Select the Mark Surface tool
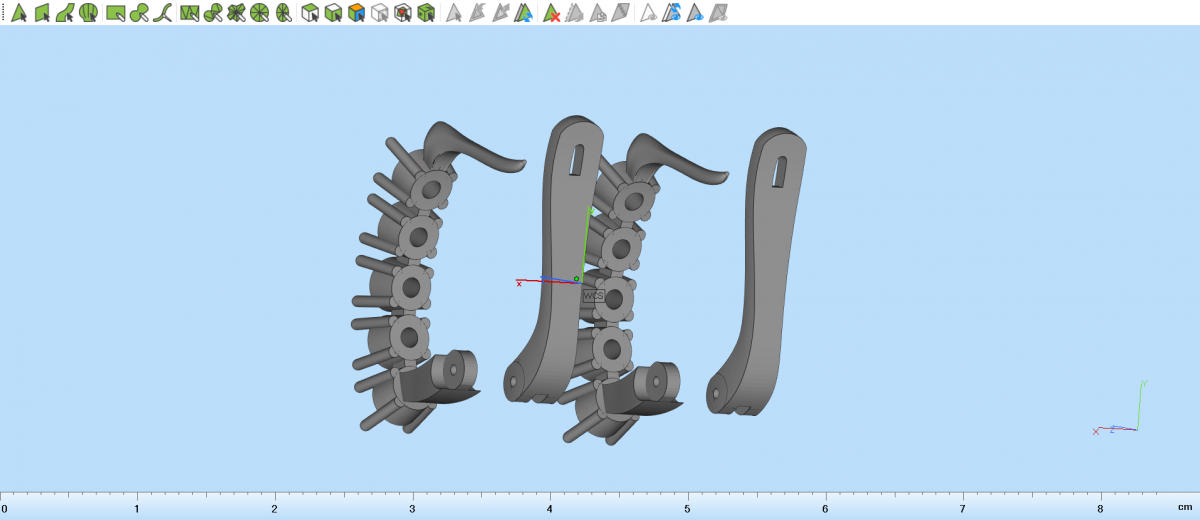The width and height of the screenshot is (1200, 520). 65,13
